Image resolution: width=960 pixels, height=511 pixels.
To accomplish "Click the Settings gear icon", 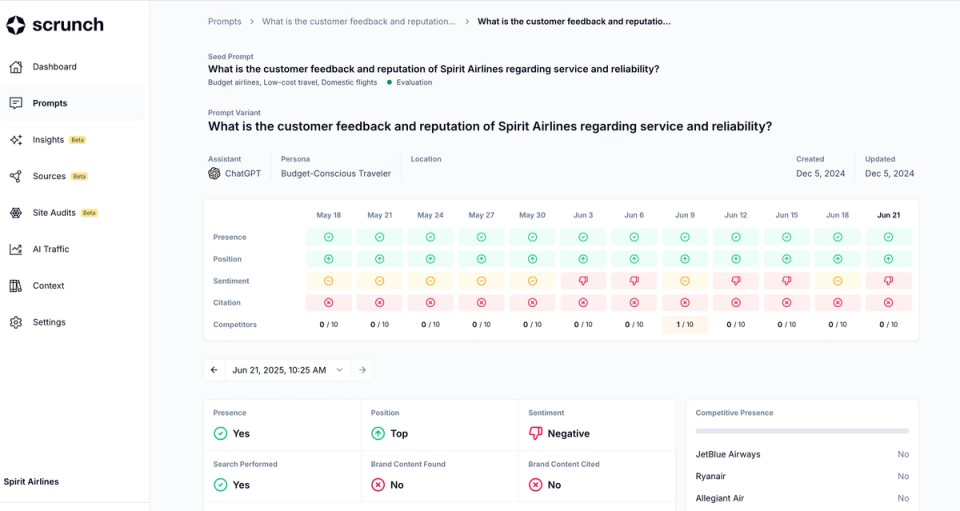I will click(16, 323).
